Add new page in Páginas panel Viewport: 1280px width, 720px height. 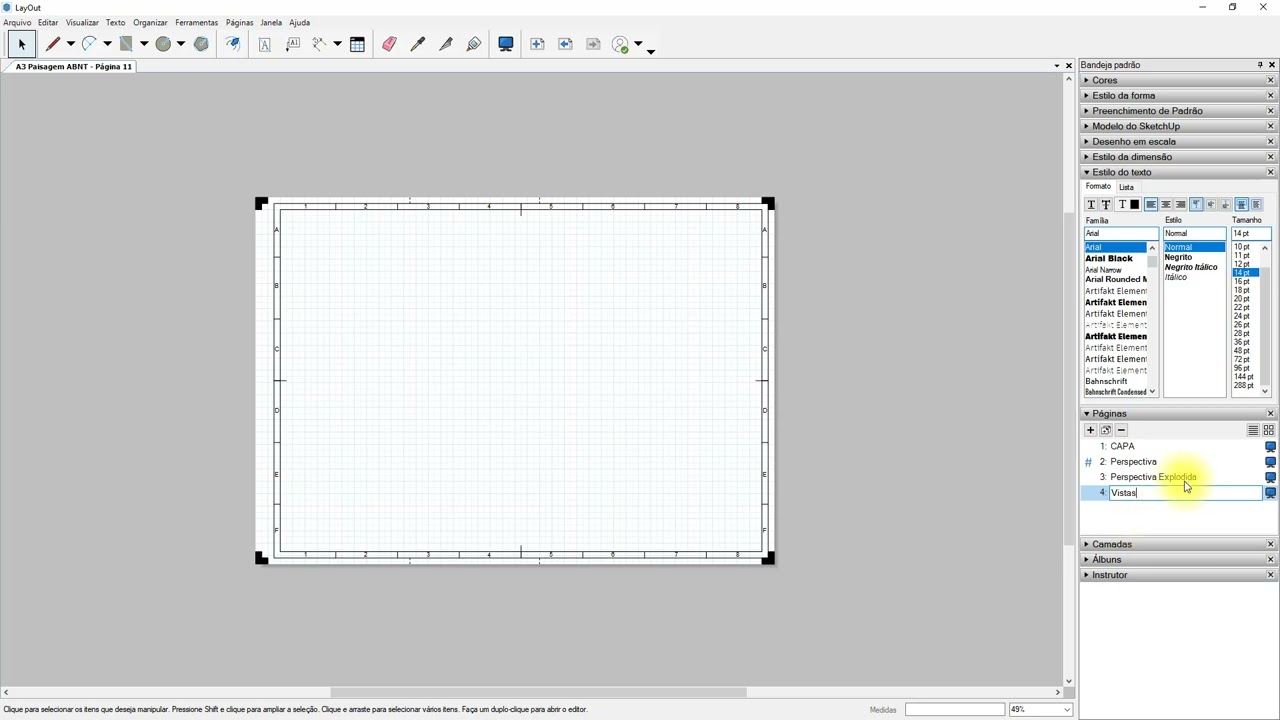[1090, 430]
